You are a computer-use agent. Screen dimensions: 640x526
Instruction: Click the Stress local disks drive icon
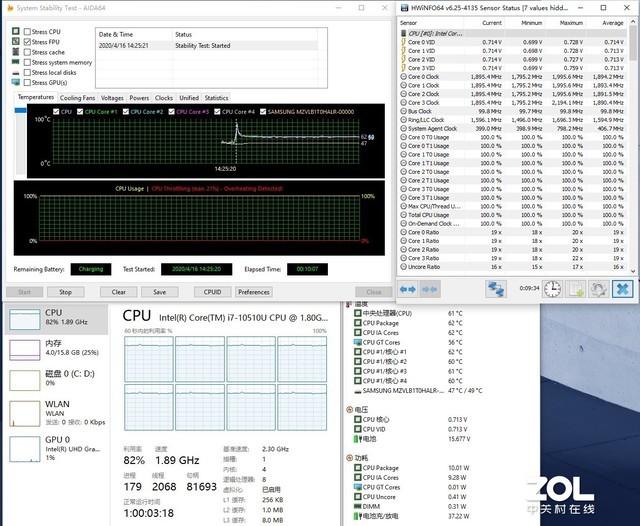[16, 73]
